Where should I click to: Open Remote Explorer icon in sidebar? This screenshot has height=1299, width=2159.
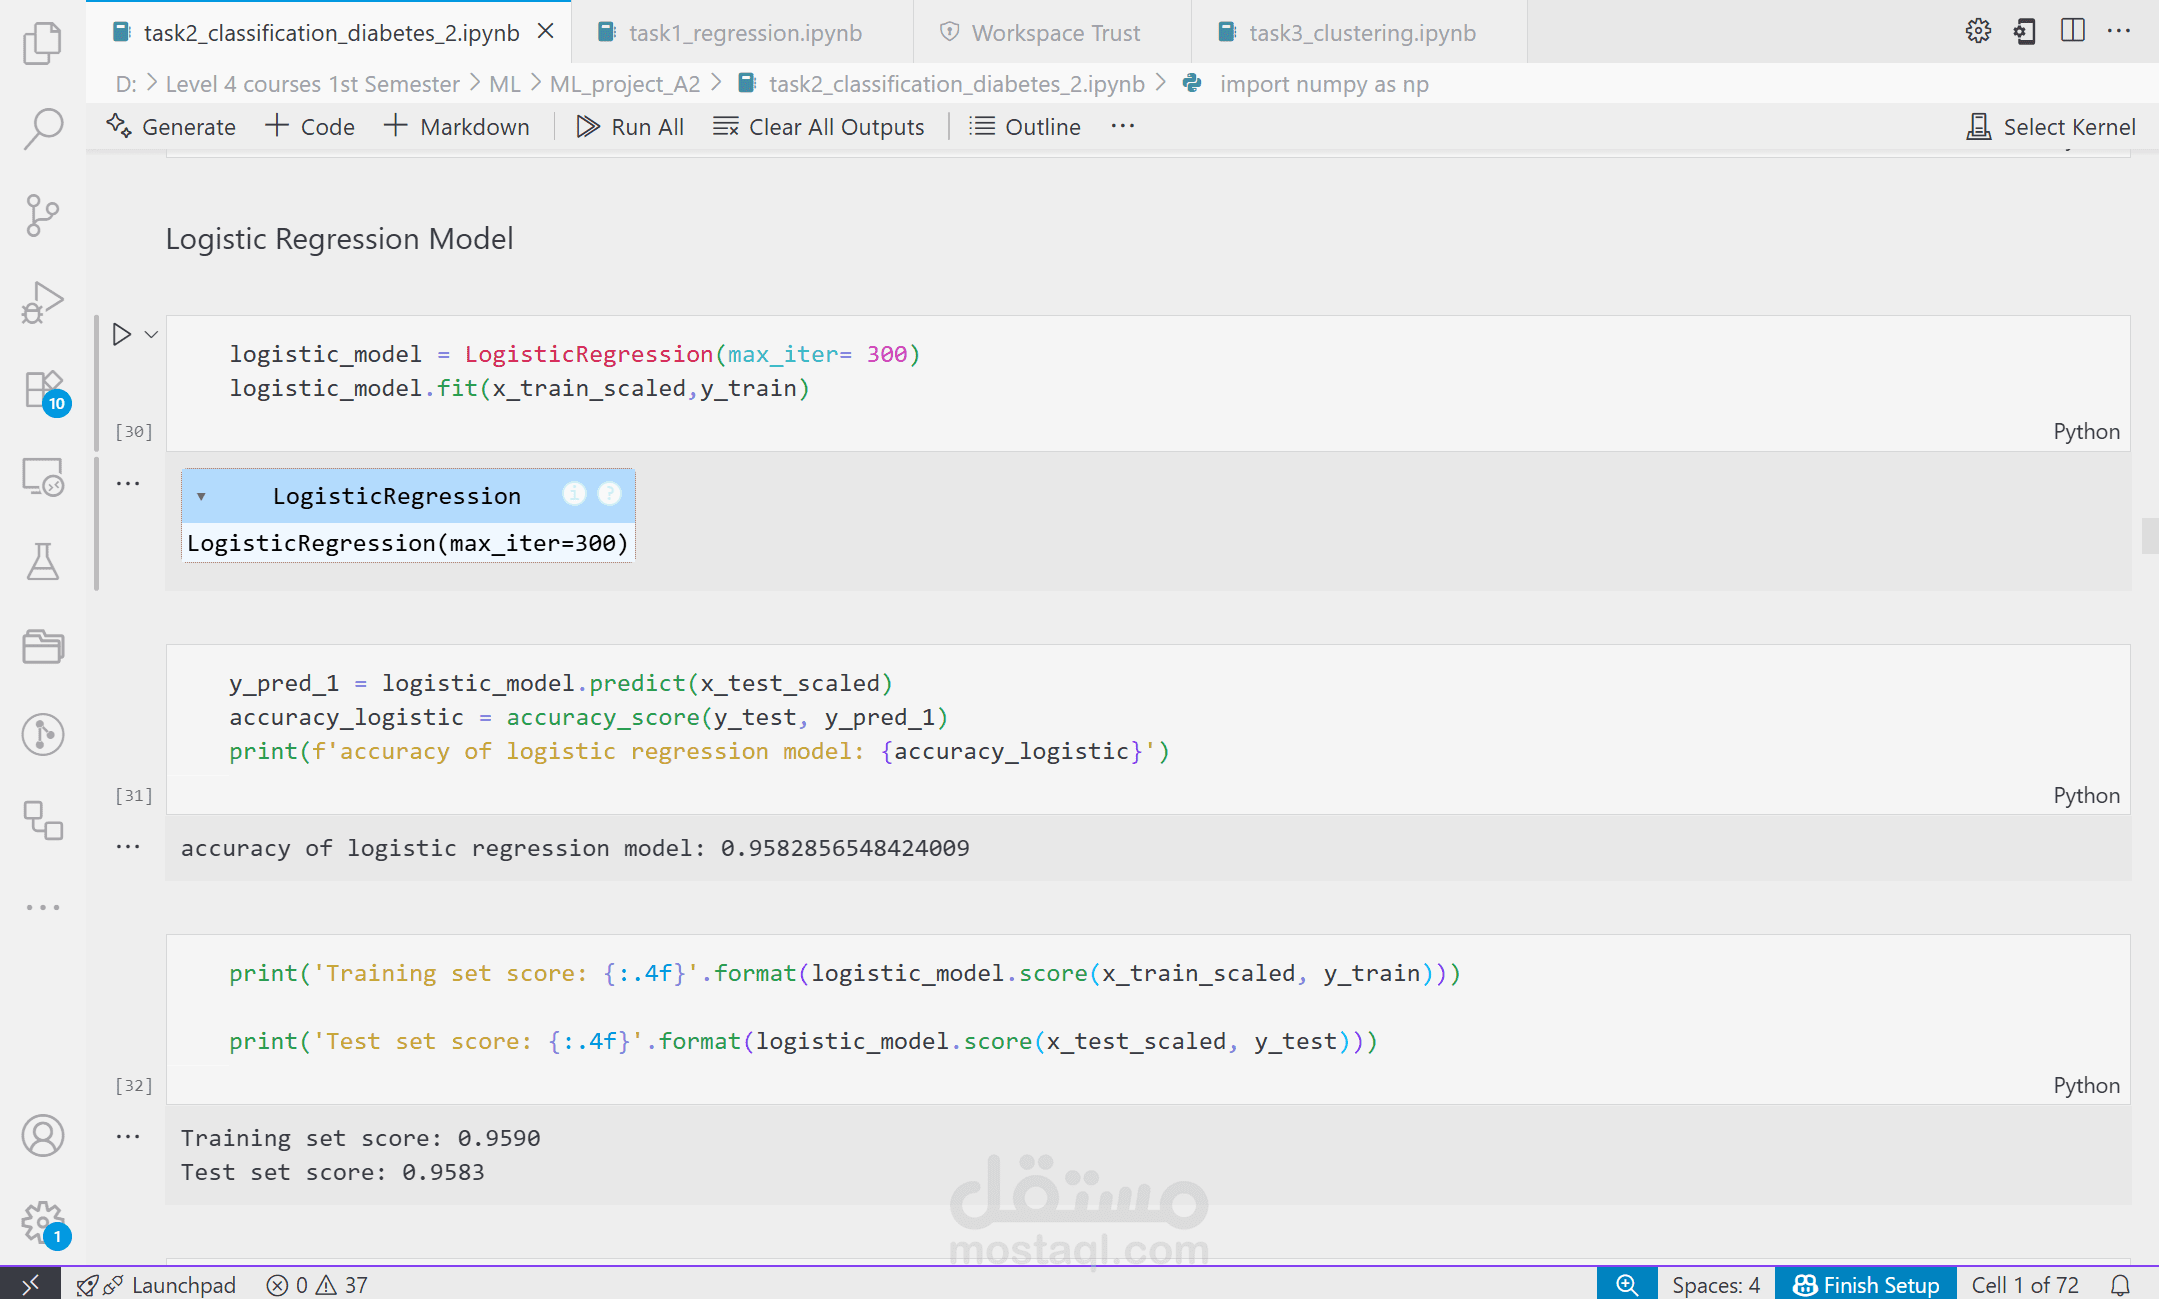click(42, 477)
